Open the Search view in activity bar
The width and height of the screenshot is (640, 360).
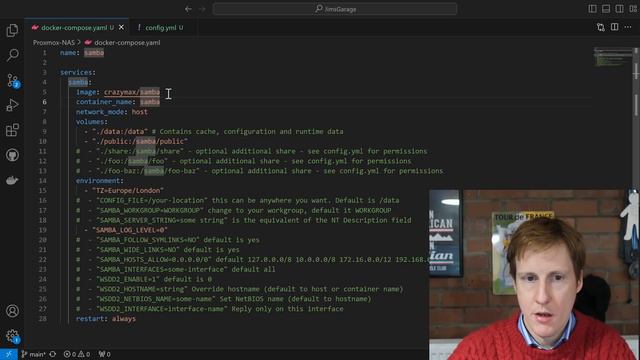coord(12,55)
